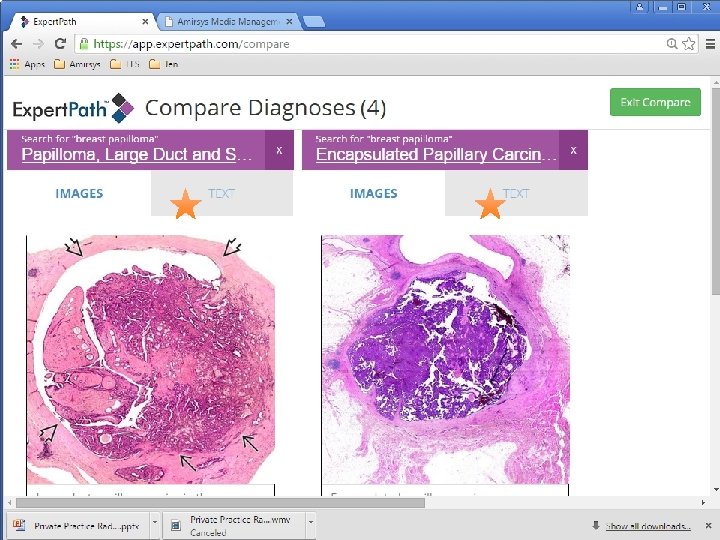Open the pink papilloma histology image
Viewport: 720px width, 540px height.
(151, 360)
